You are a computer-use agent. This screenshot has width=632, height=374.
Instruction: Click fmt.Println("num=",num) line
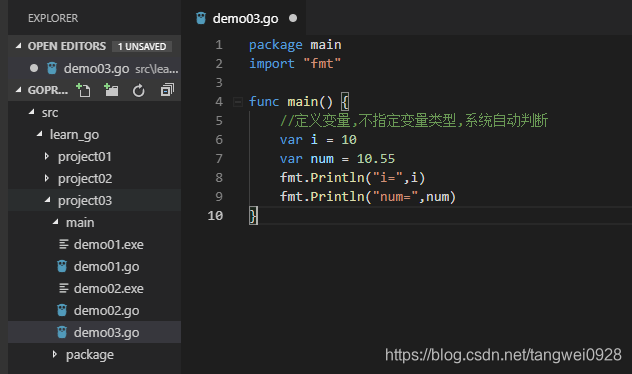pyautogui.click(x=368, y=197)
